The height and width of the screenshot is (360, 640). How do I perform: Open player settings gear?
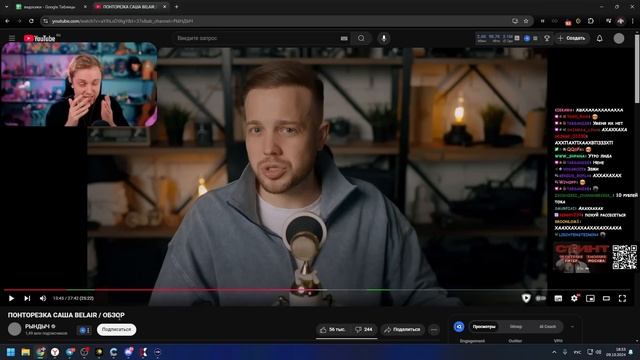click(574, 298)
